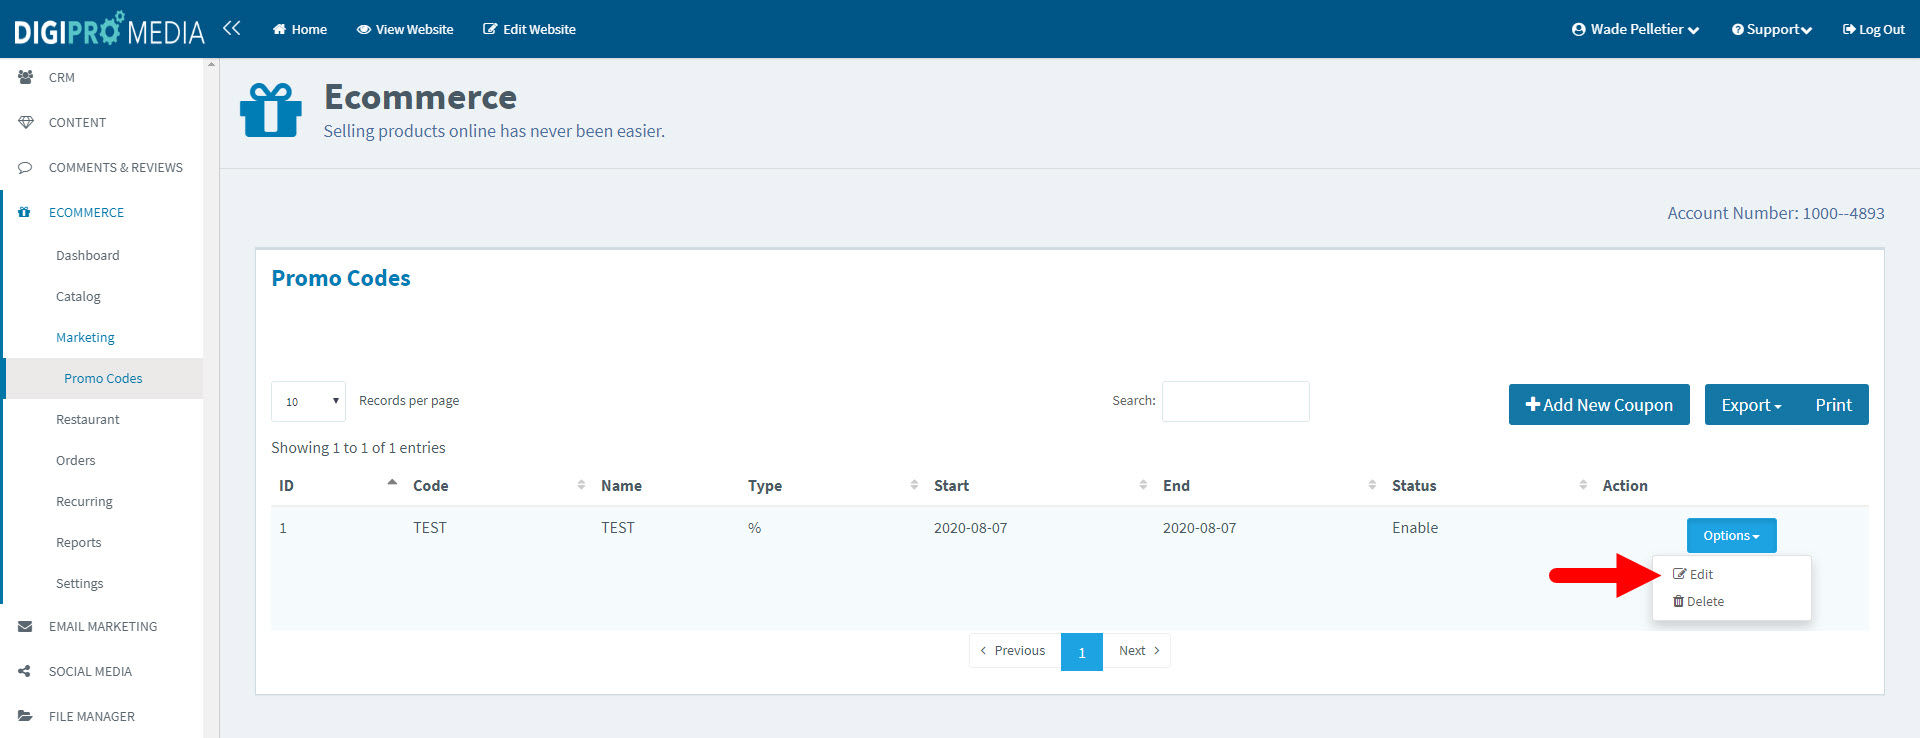This screenshot has width=1920, height=738.
Task: Click the DigiPro Media logo
Action: click(x=109, y=29)
